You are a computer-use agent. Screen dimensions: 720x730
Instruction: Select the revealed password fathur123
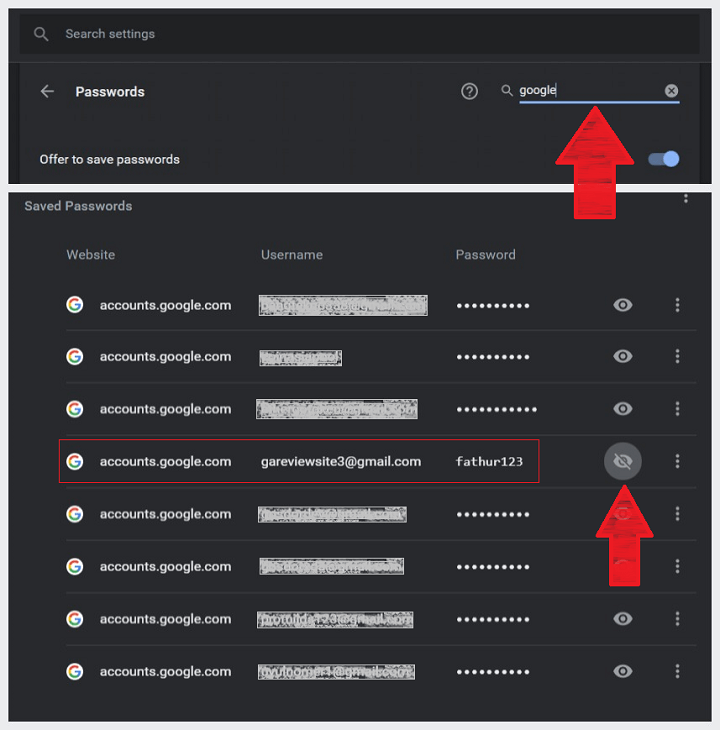click(x=489, y=461)
